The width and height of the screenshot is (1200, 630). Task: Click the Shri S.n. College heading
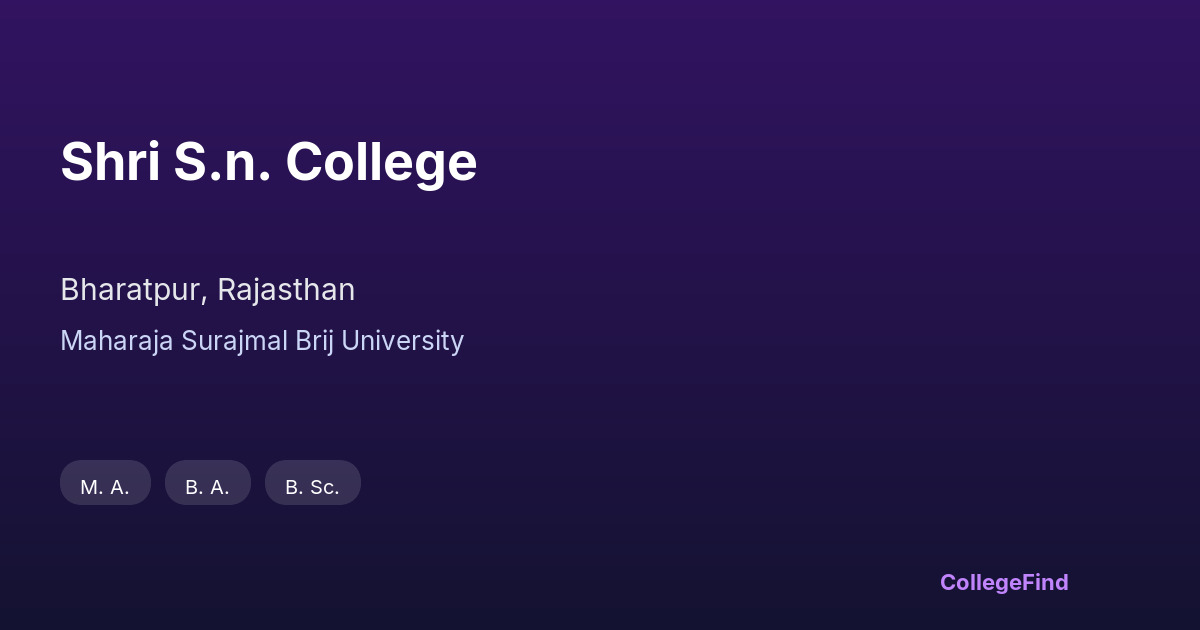tap(268, 162)
